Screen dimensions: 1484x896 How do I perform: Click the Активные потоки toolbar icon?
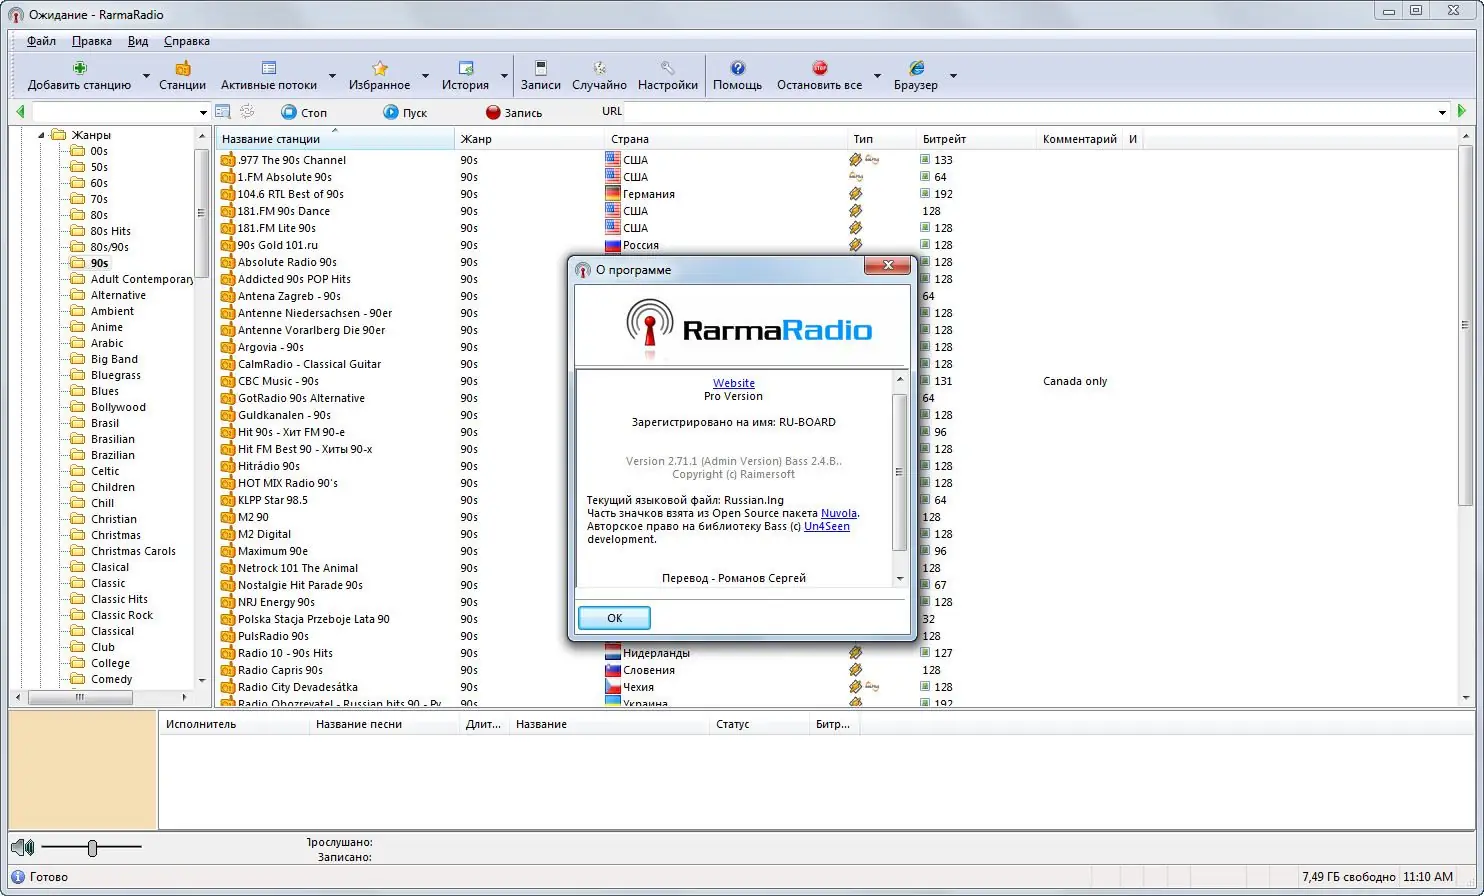tap(268, 67)
